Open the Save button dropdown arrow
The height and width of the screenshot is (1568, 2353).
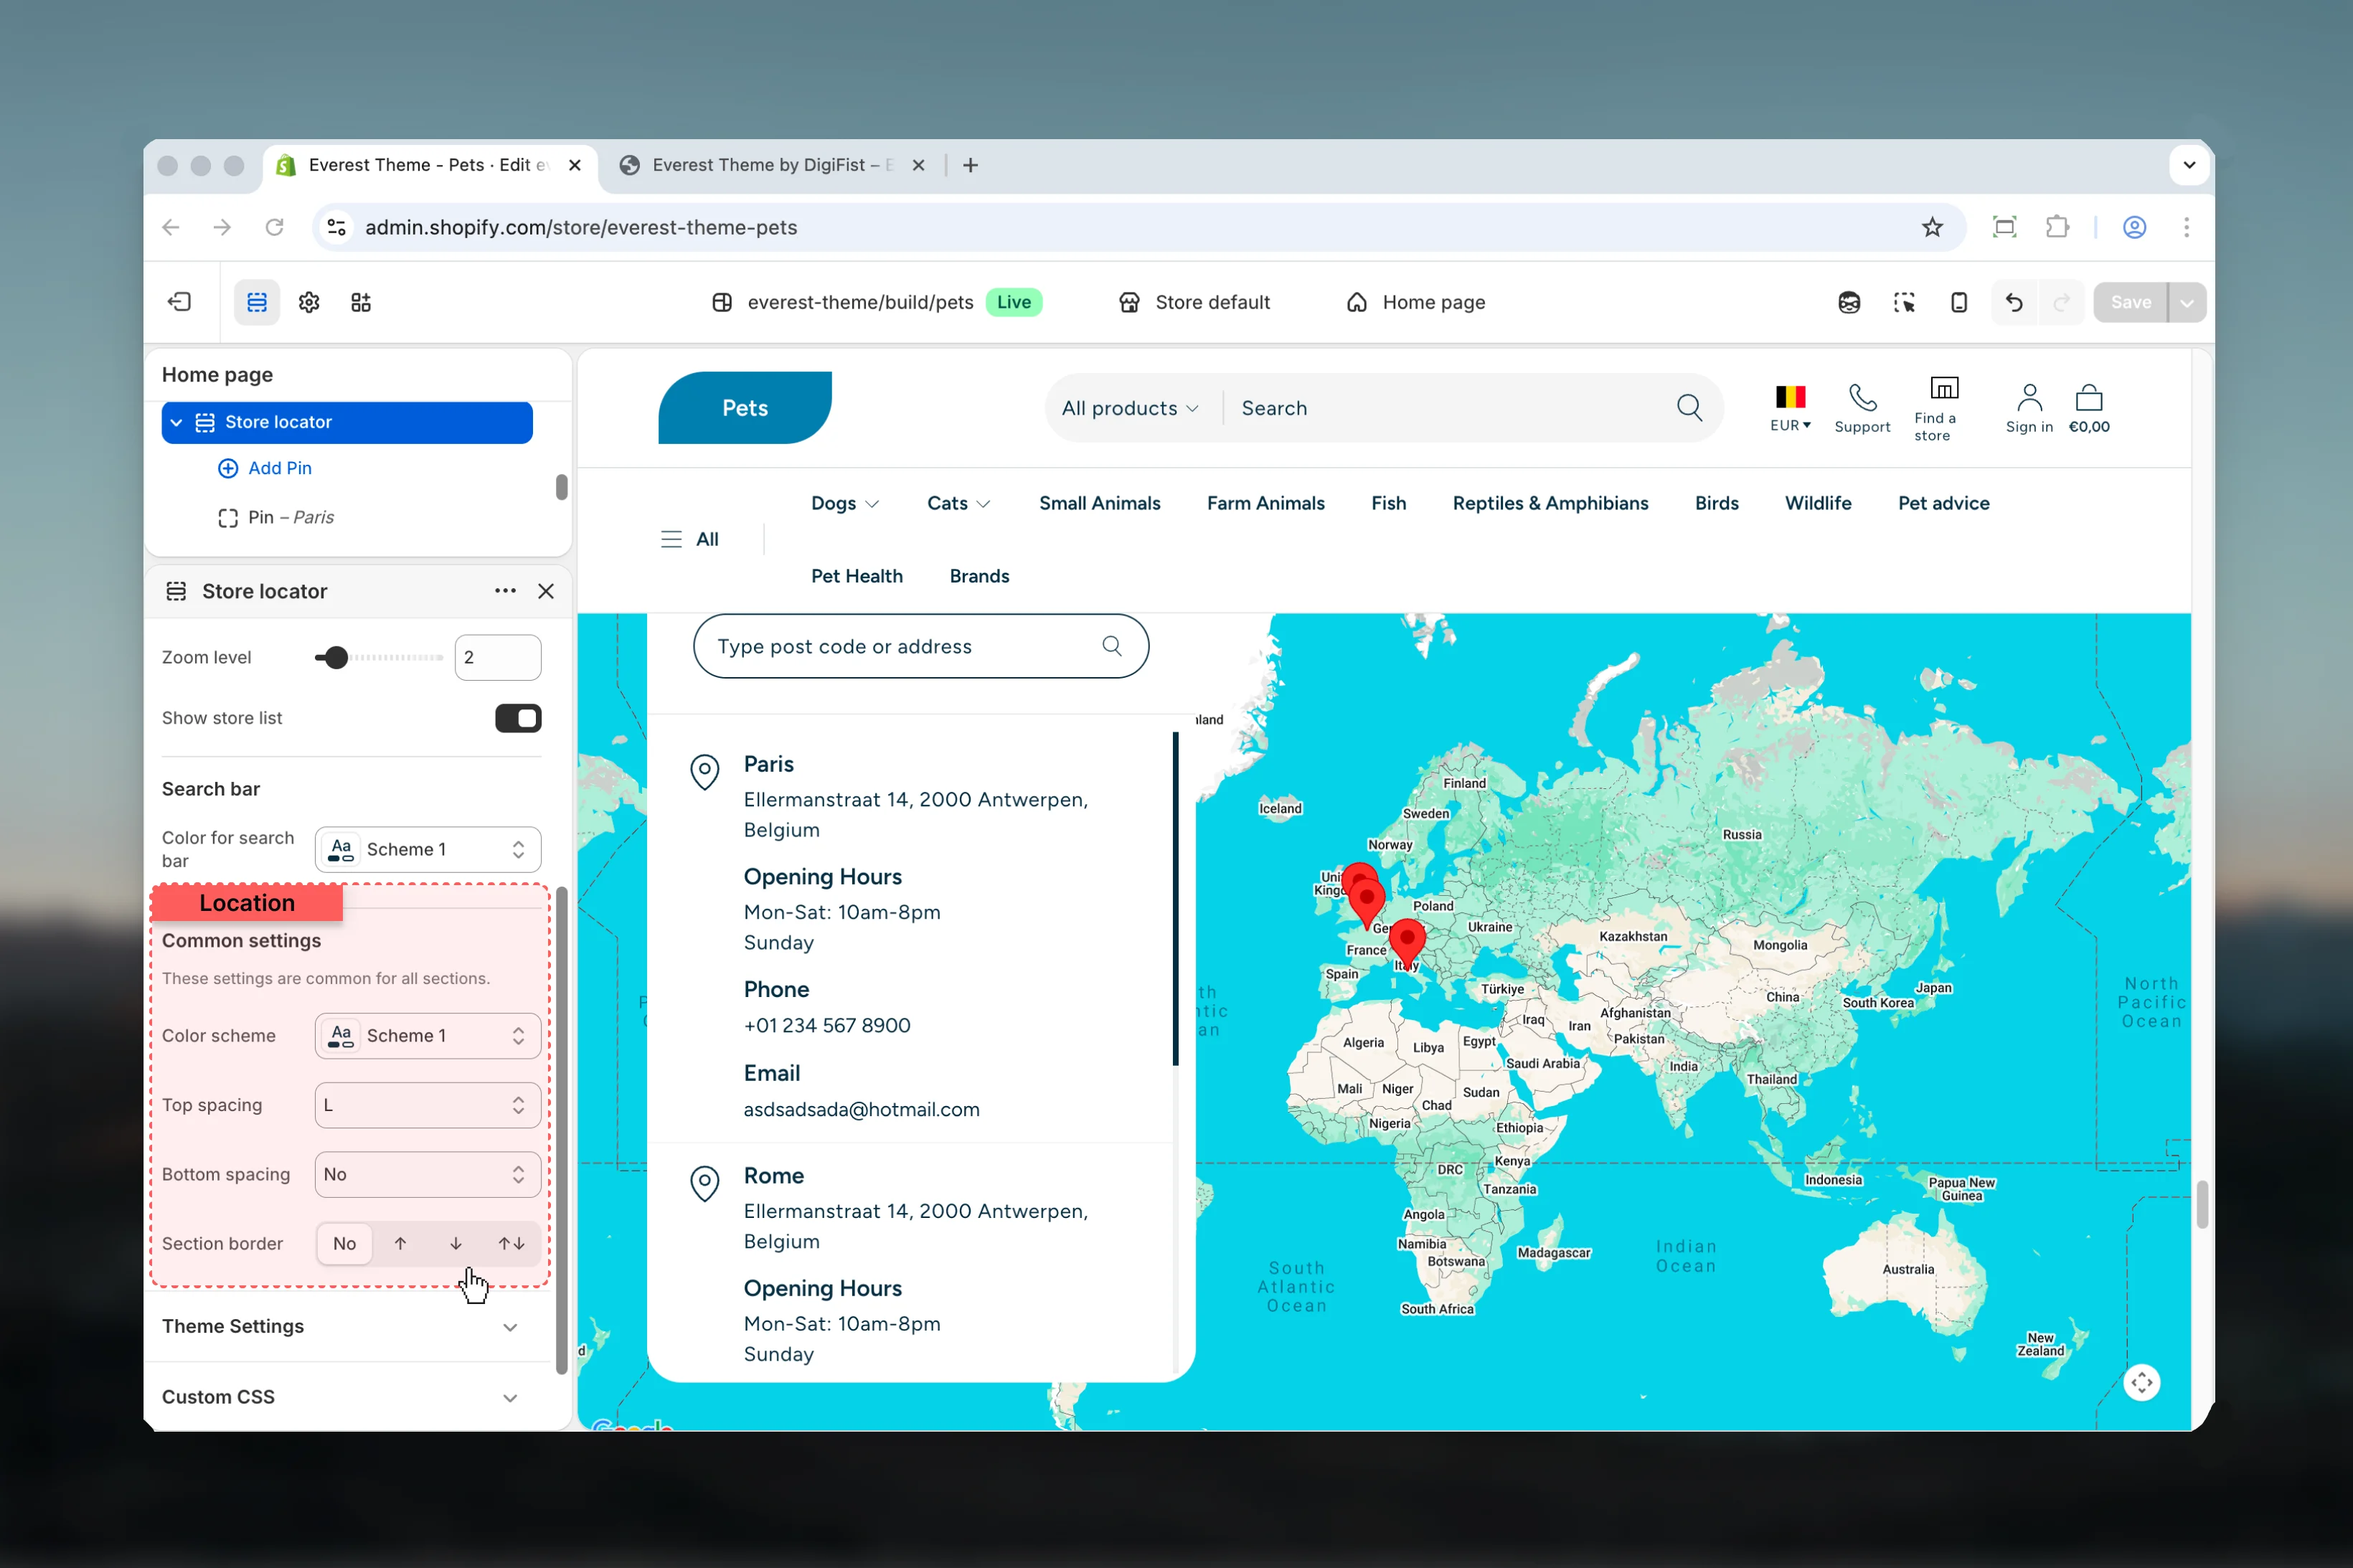2187,302
